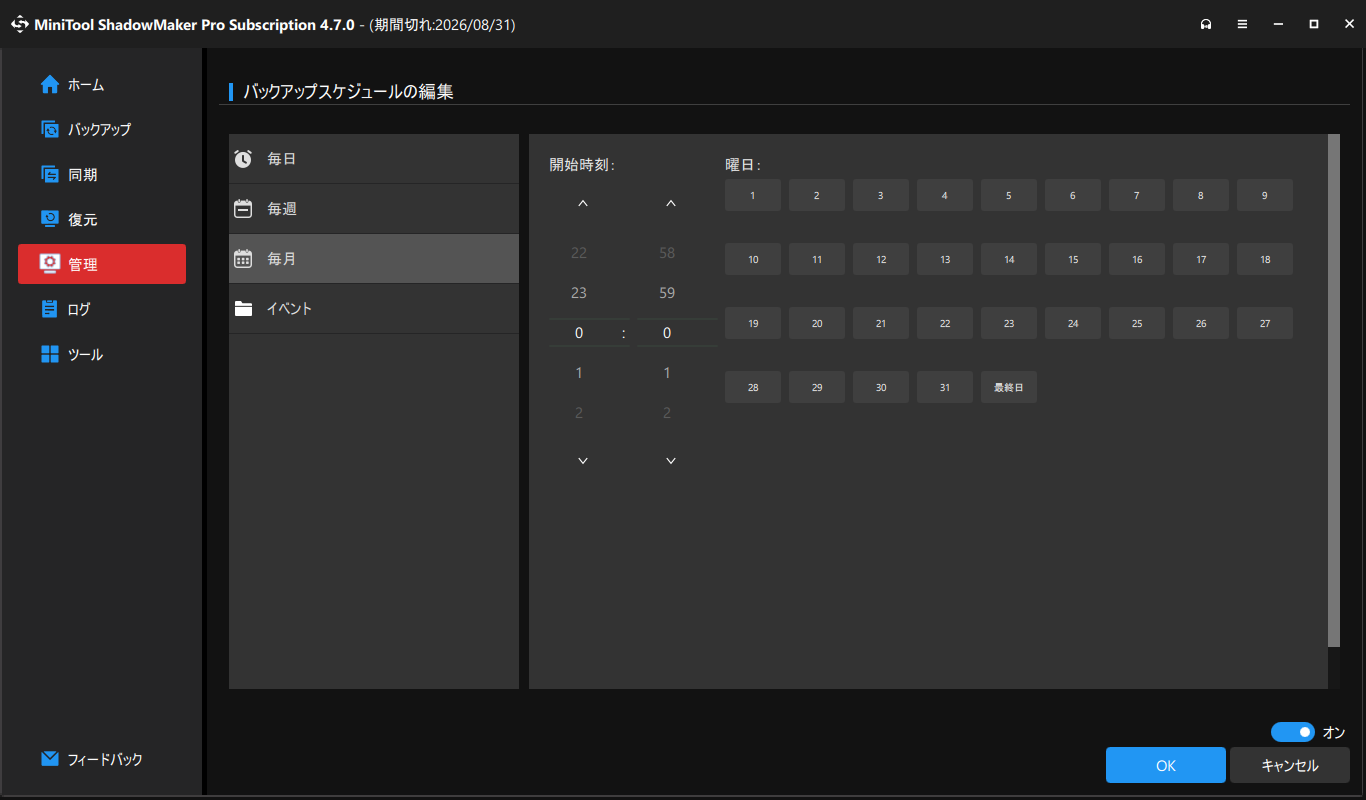The height and width of the screenshot is (800, 1366).
Task: Click the selected minute value field
Action: point(677,333)
